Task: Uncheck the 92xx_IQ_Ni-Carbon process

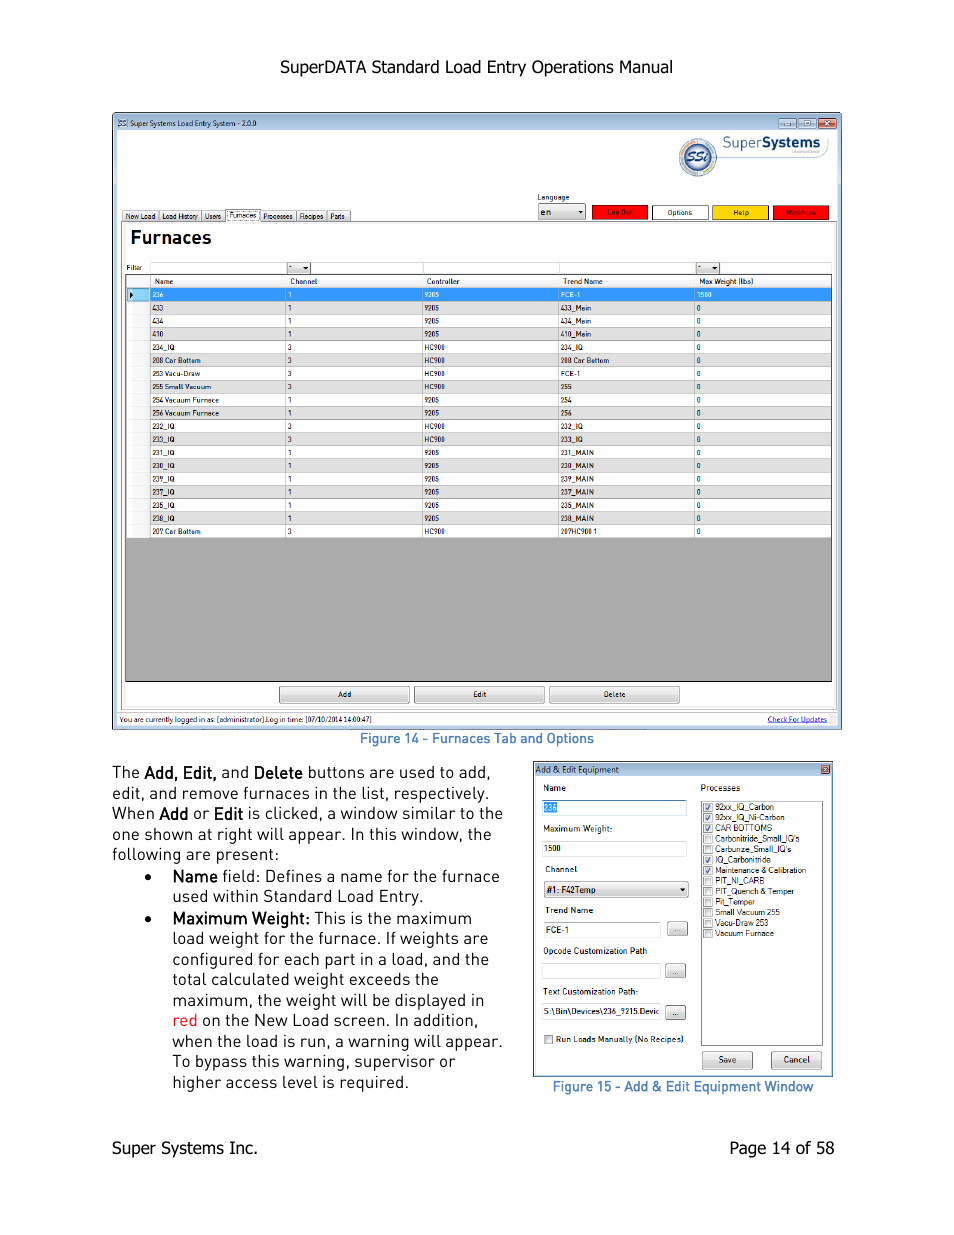Action: coord(708,817)
